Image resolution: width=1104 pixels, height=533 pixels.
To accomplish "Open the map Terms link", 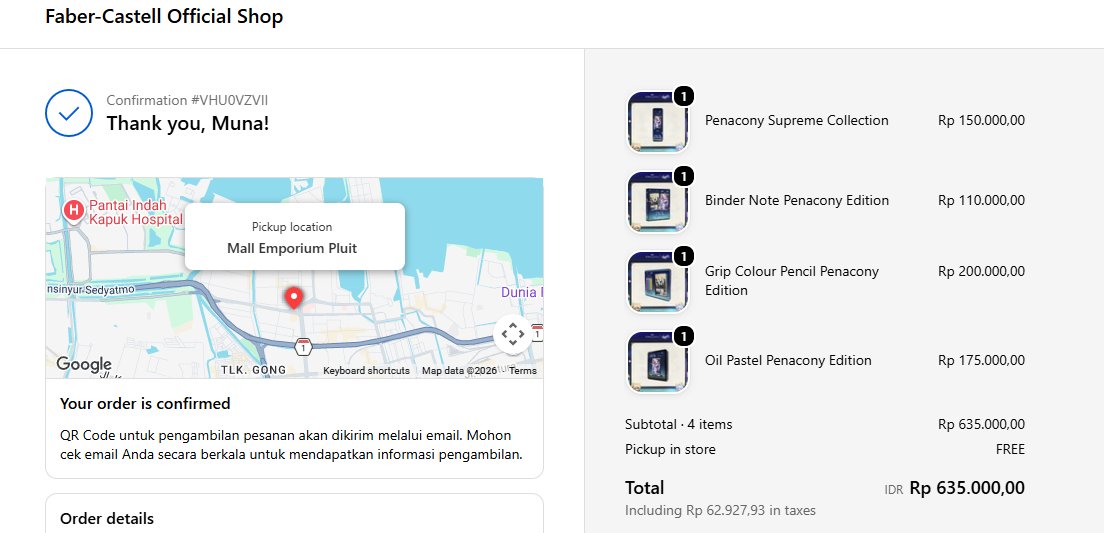I will tap(523, 370).
